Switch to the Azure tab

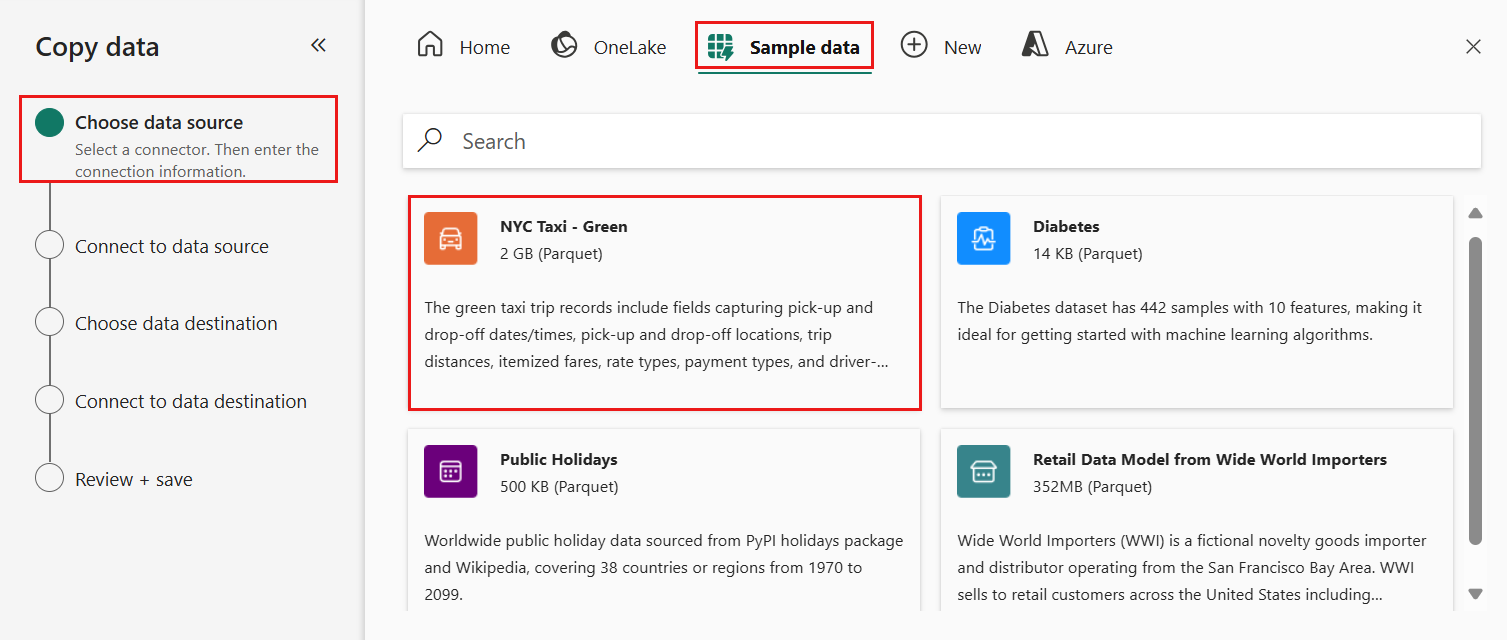1067,47
